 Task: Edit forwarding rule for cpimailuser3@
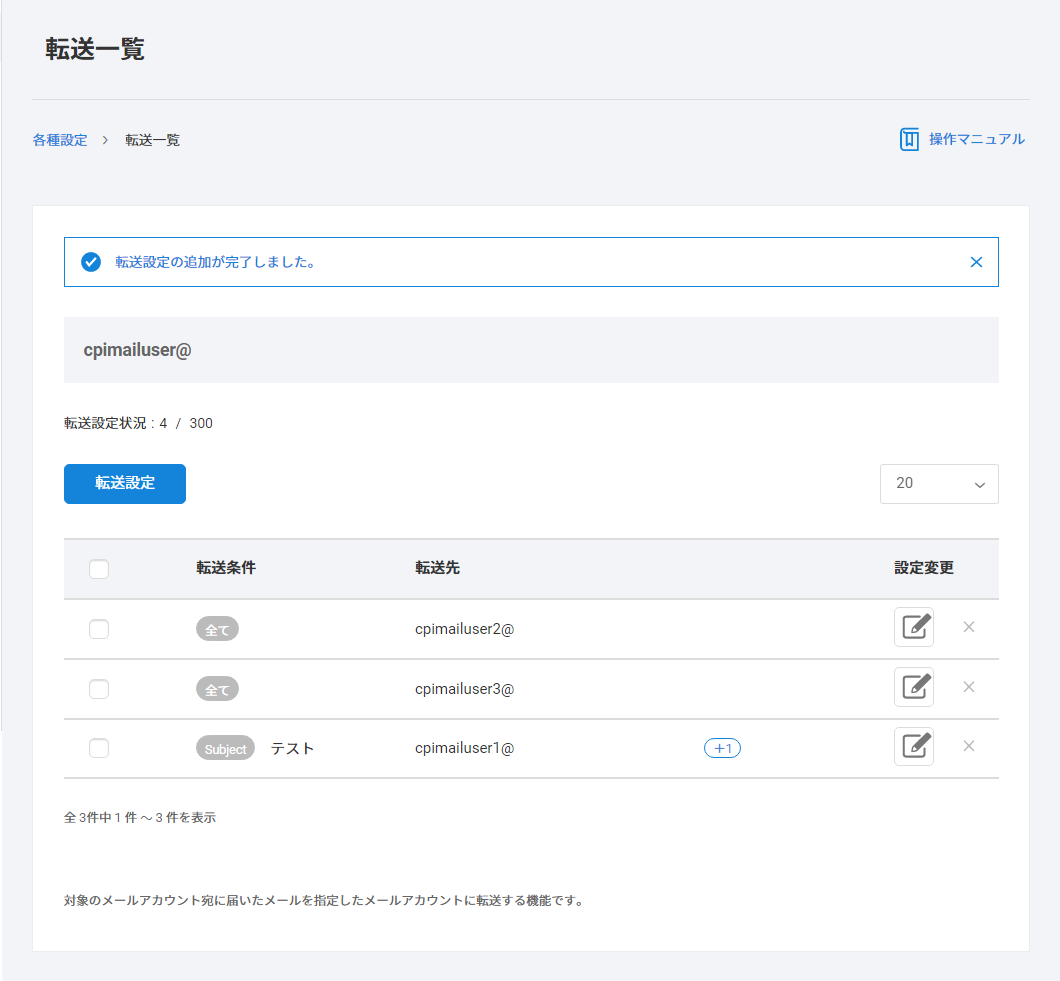913,687
